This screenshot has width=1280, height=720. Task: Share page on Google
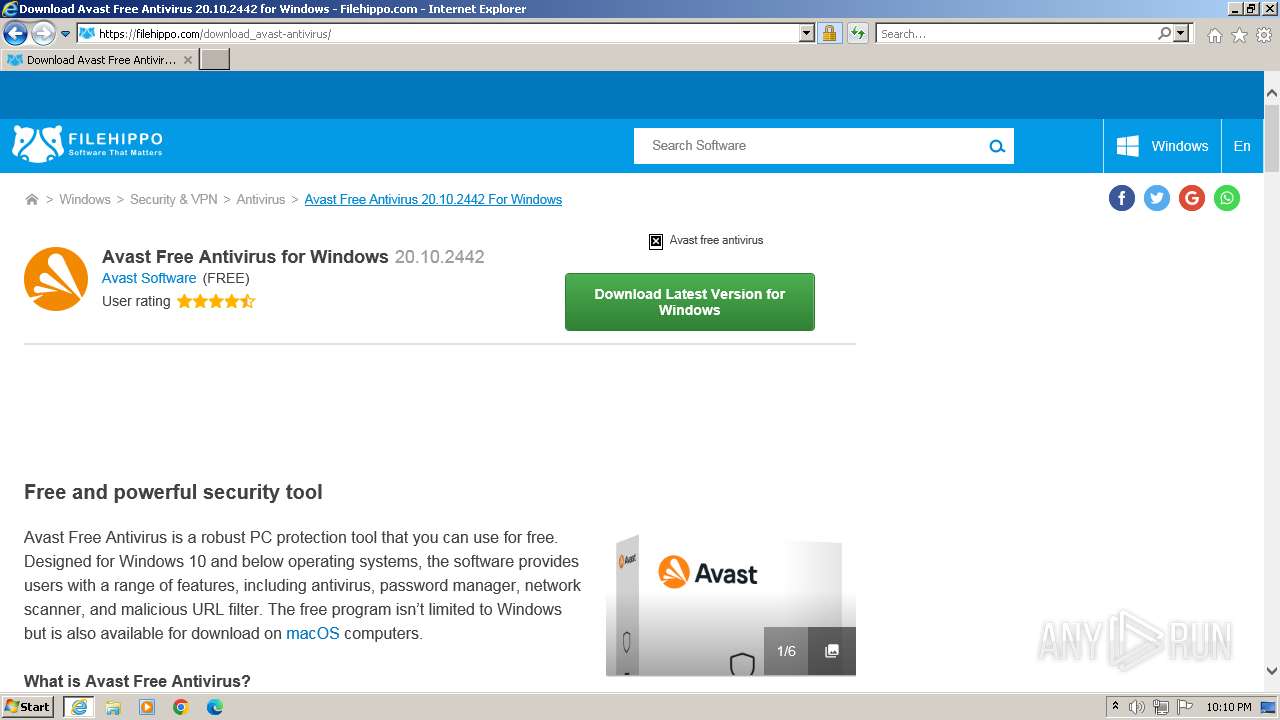coord(1191,198)
